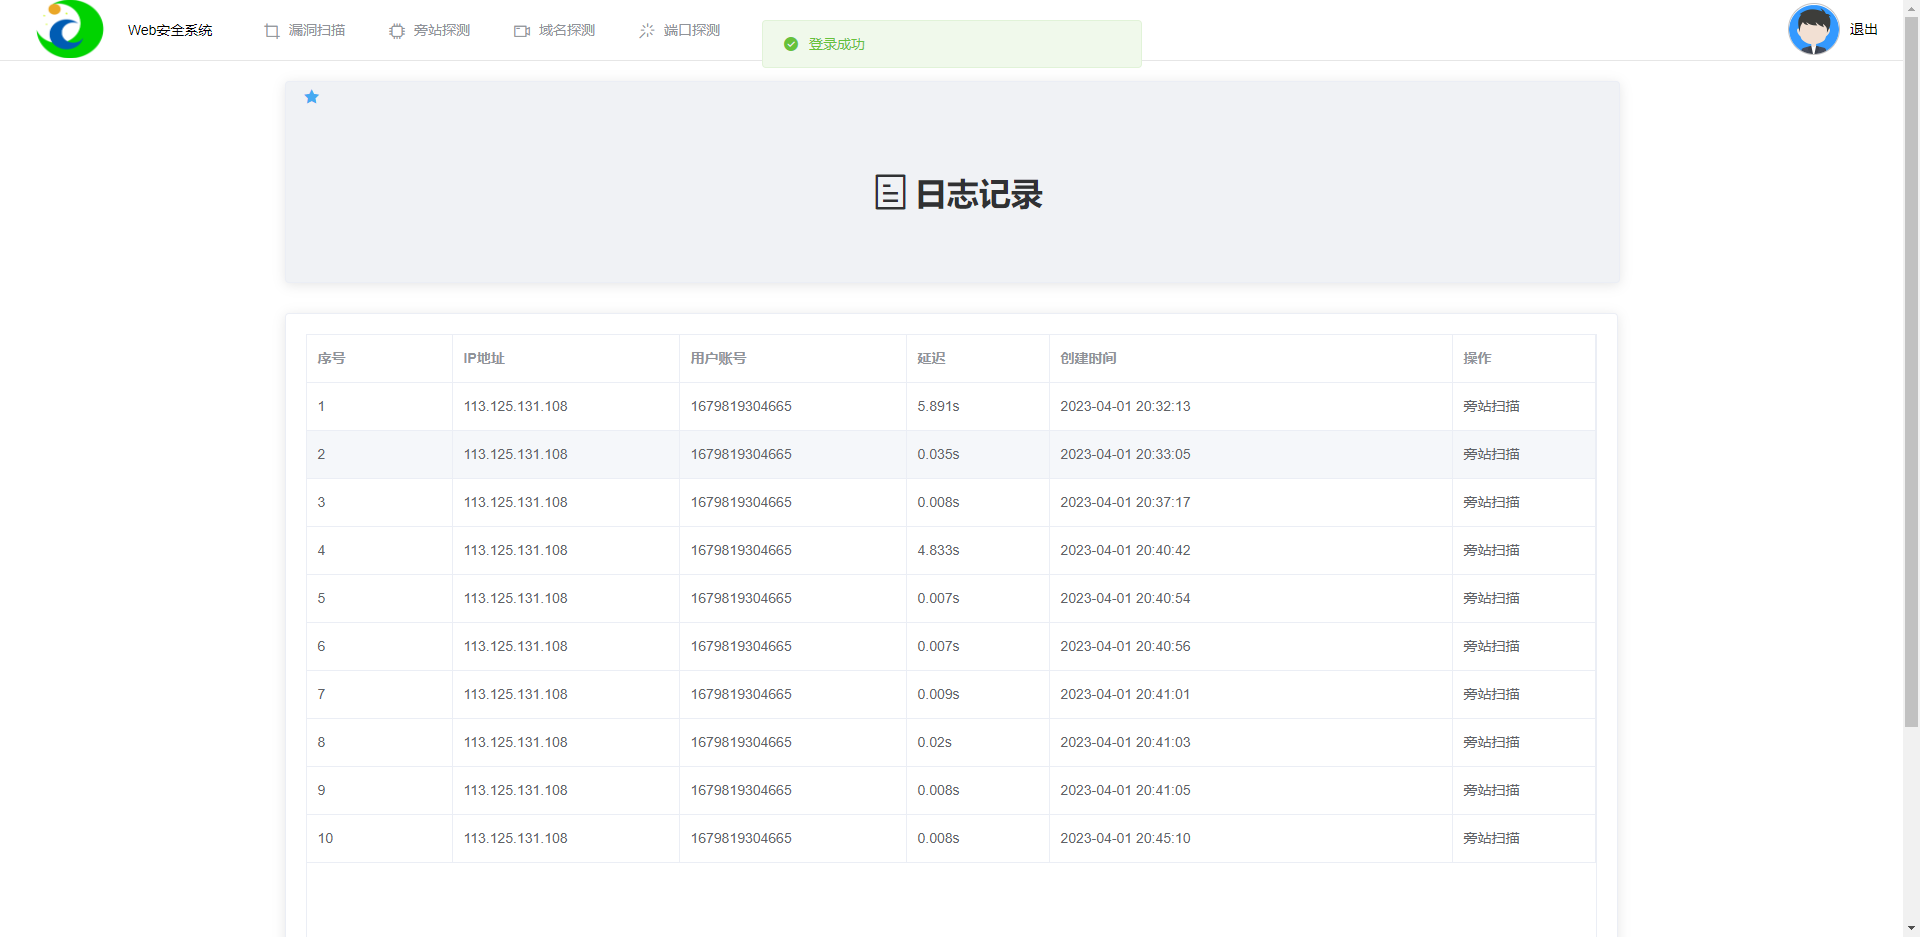Open the 漏洞扫描 menu item
The height and width of the screenshot is (937, 1920).
point(305,31)
